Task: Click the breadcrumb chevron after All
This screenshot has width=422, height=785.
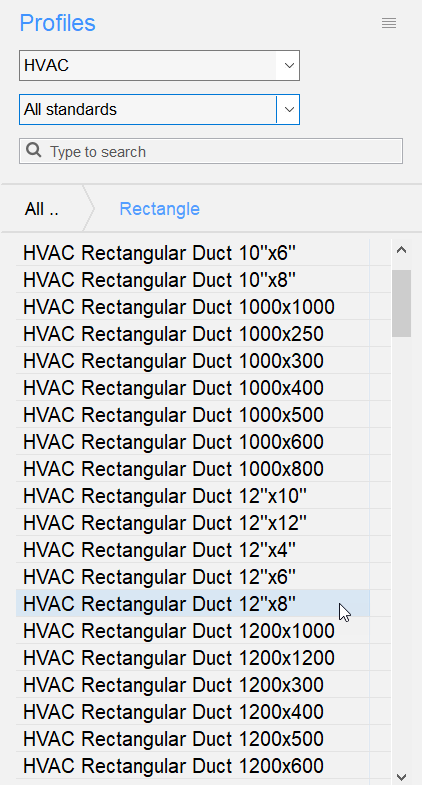Action: coord(89,208)
